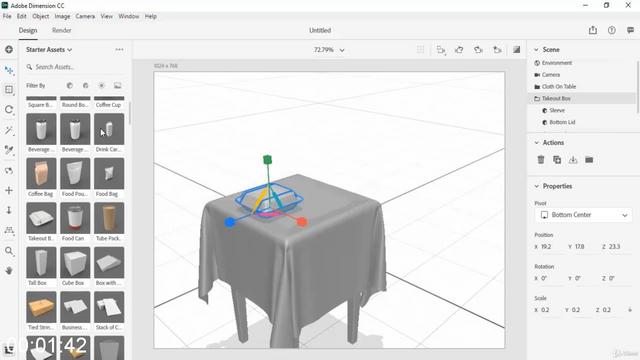This screenshot has height=360, width=640.
Task: Open the Help info icon
Action: (611, 30)
